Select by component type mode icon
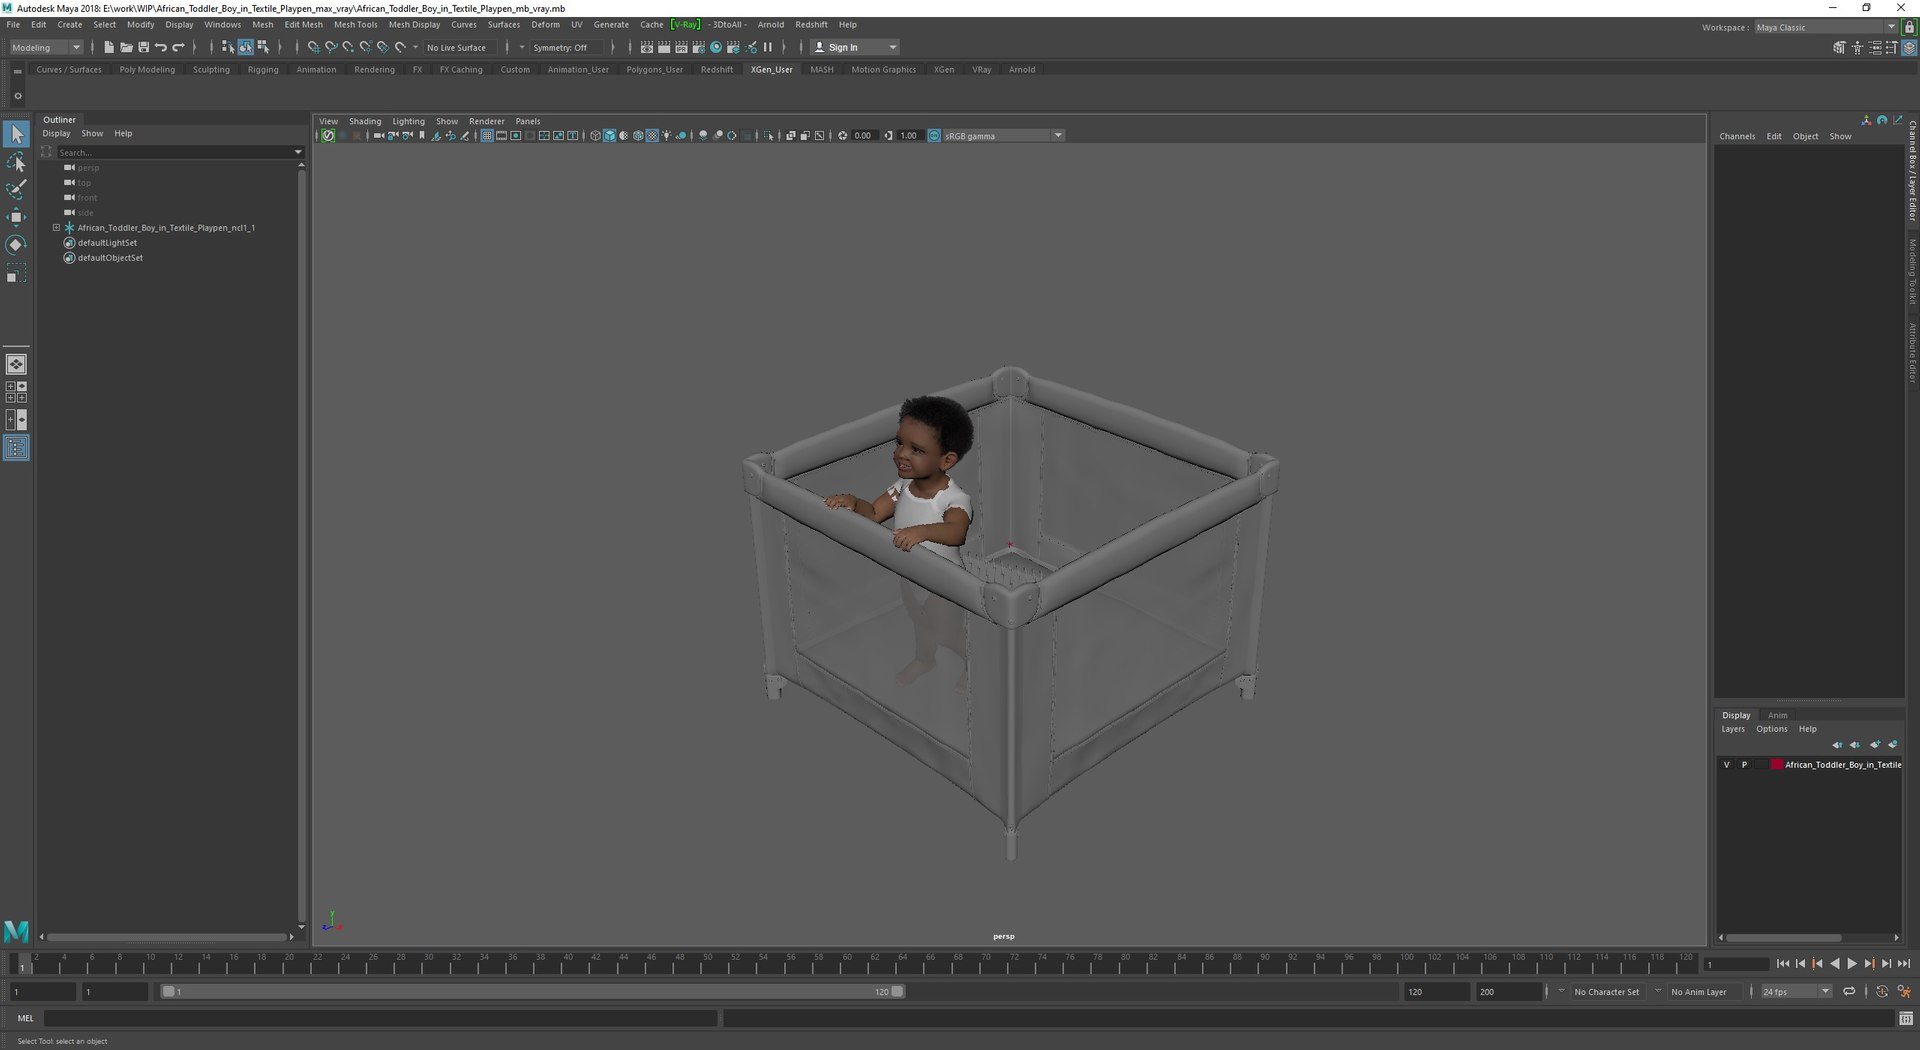This screenshot has width=1920, height=1050. click(x=263, y=47)
